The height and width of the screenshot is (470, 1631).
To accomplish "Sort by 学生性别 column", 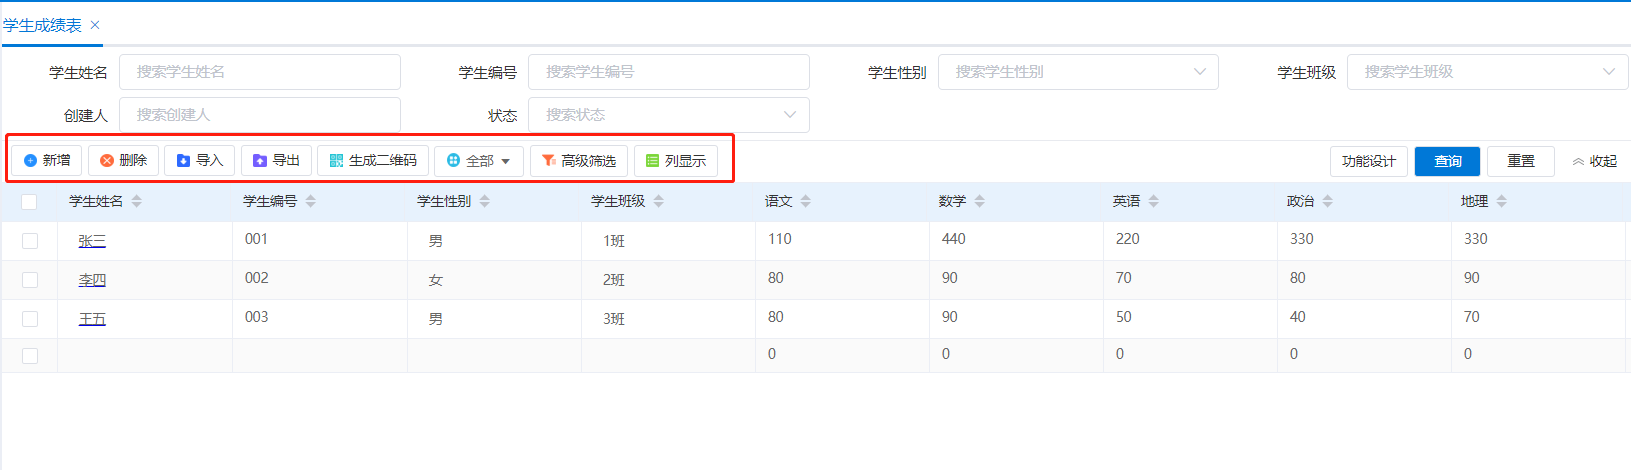I will (x=485, y=201).
